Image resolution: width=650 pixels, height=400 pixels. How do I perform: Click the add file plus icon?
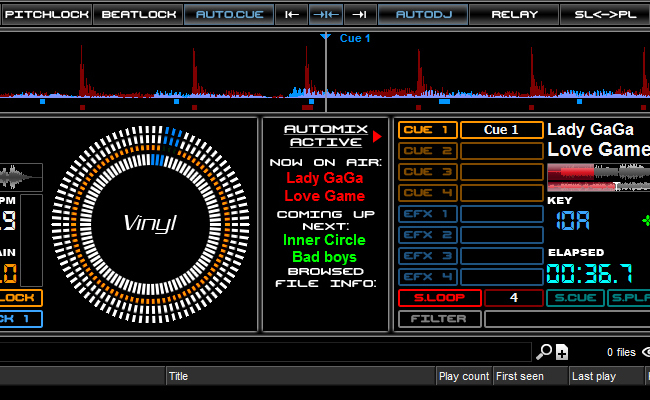(x=562, y=352)
